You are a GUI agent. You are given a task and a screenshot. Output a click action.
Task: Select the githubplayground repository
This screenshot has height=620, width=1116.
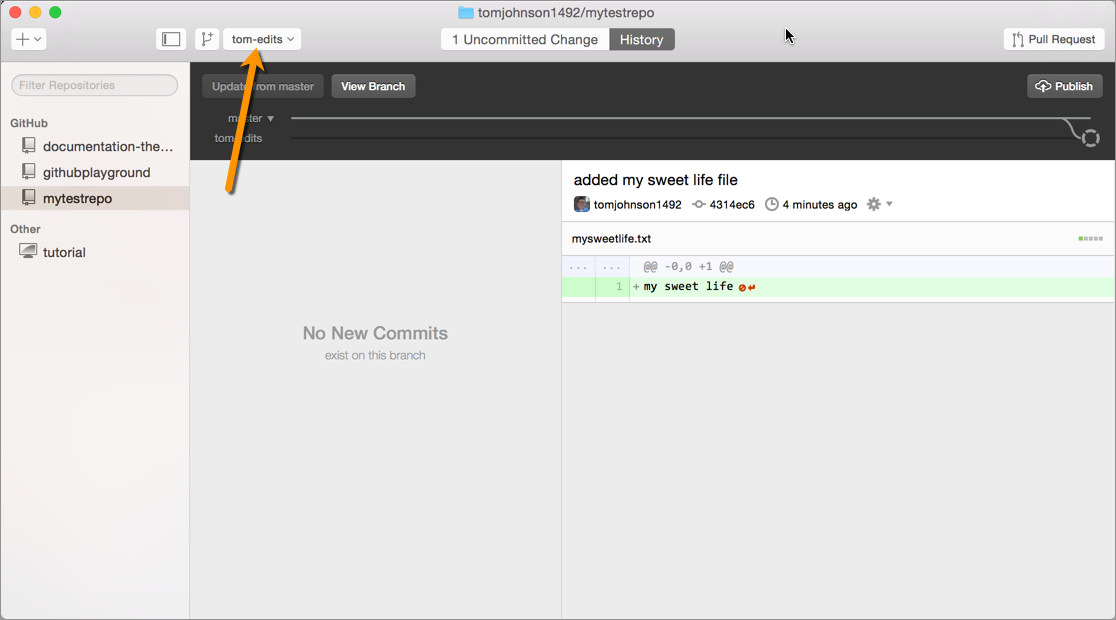point(96,172)
